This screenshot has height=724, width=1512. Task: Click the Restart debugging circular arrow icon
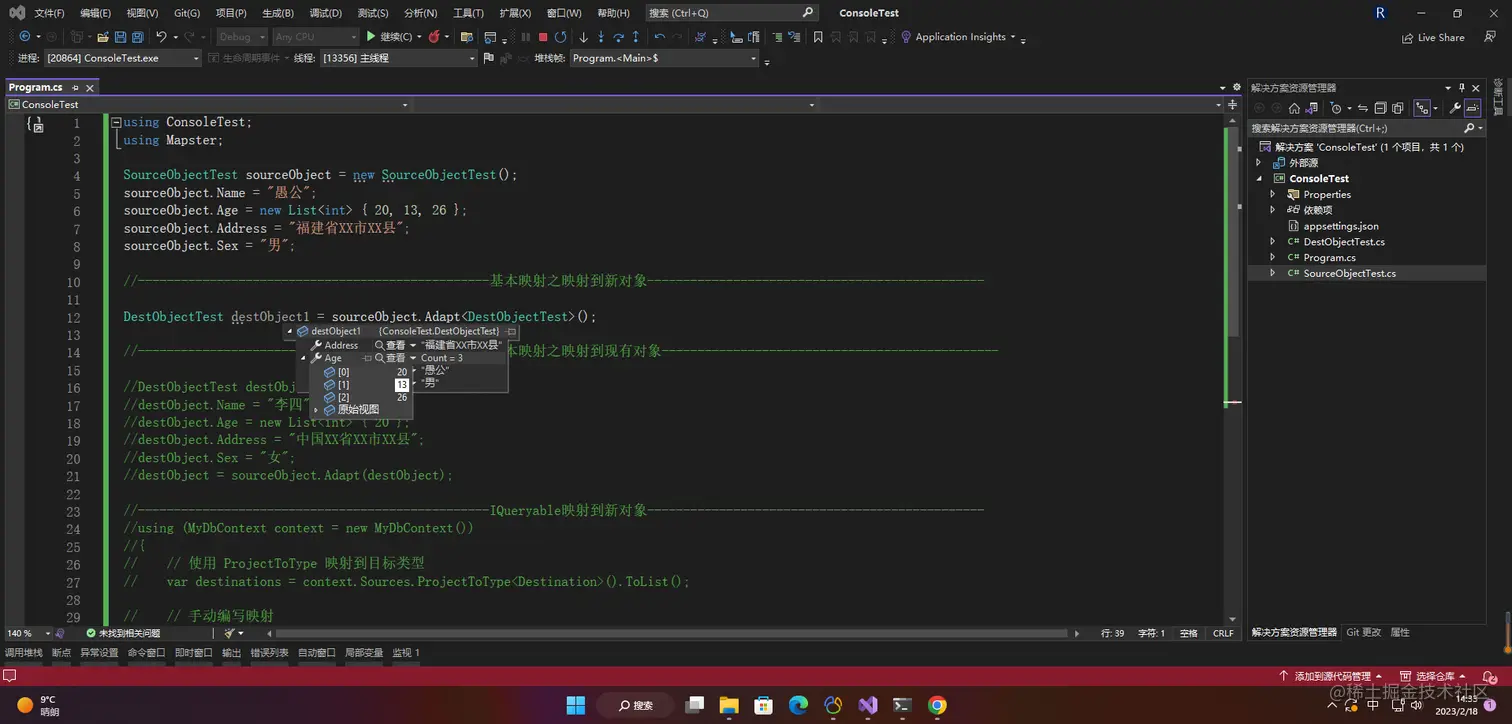pos(561,37)
